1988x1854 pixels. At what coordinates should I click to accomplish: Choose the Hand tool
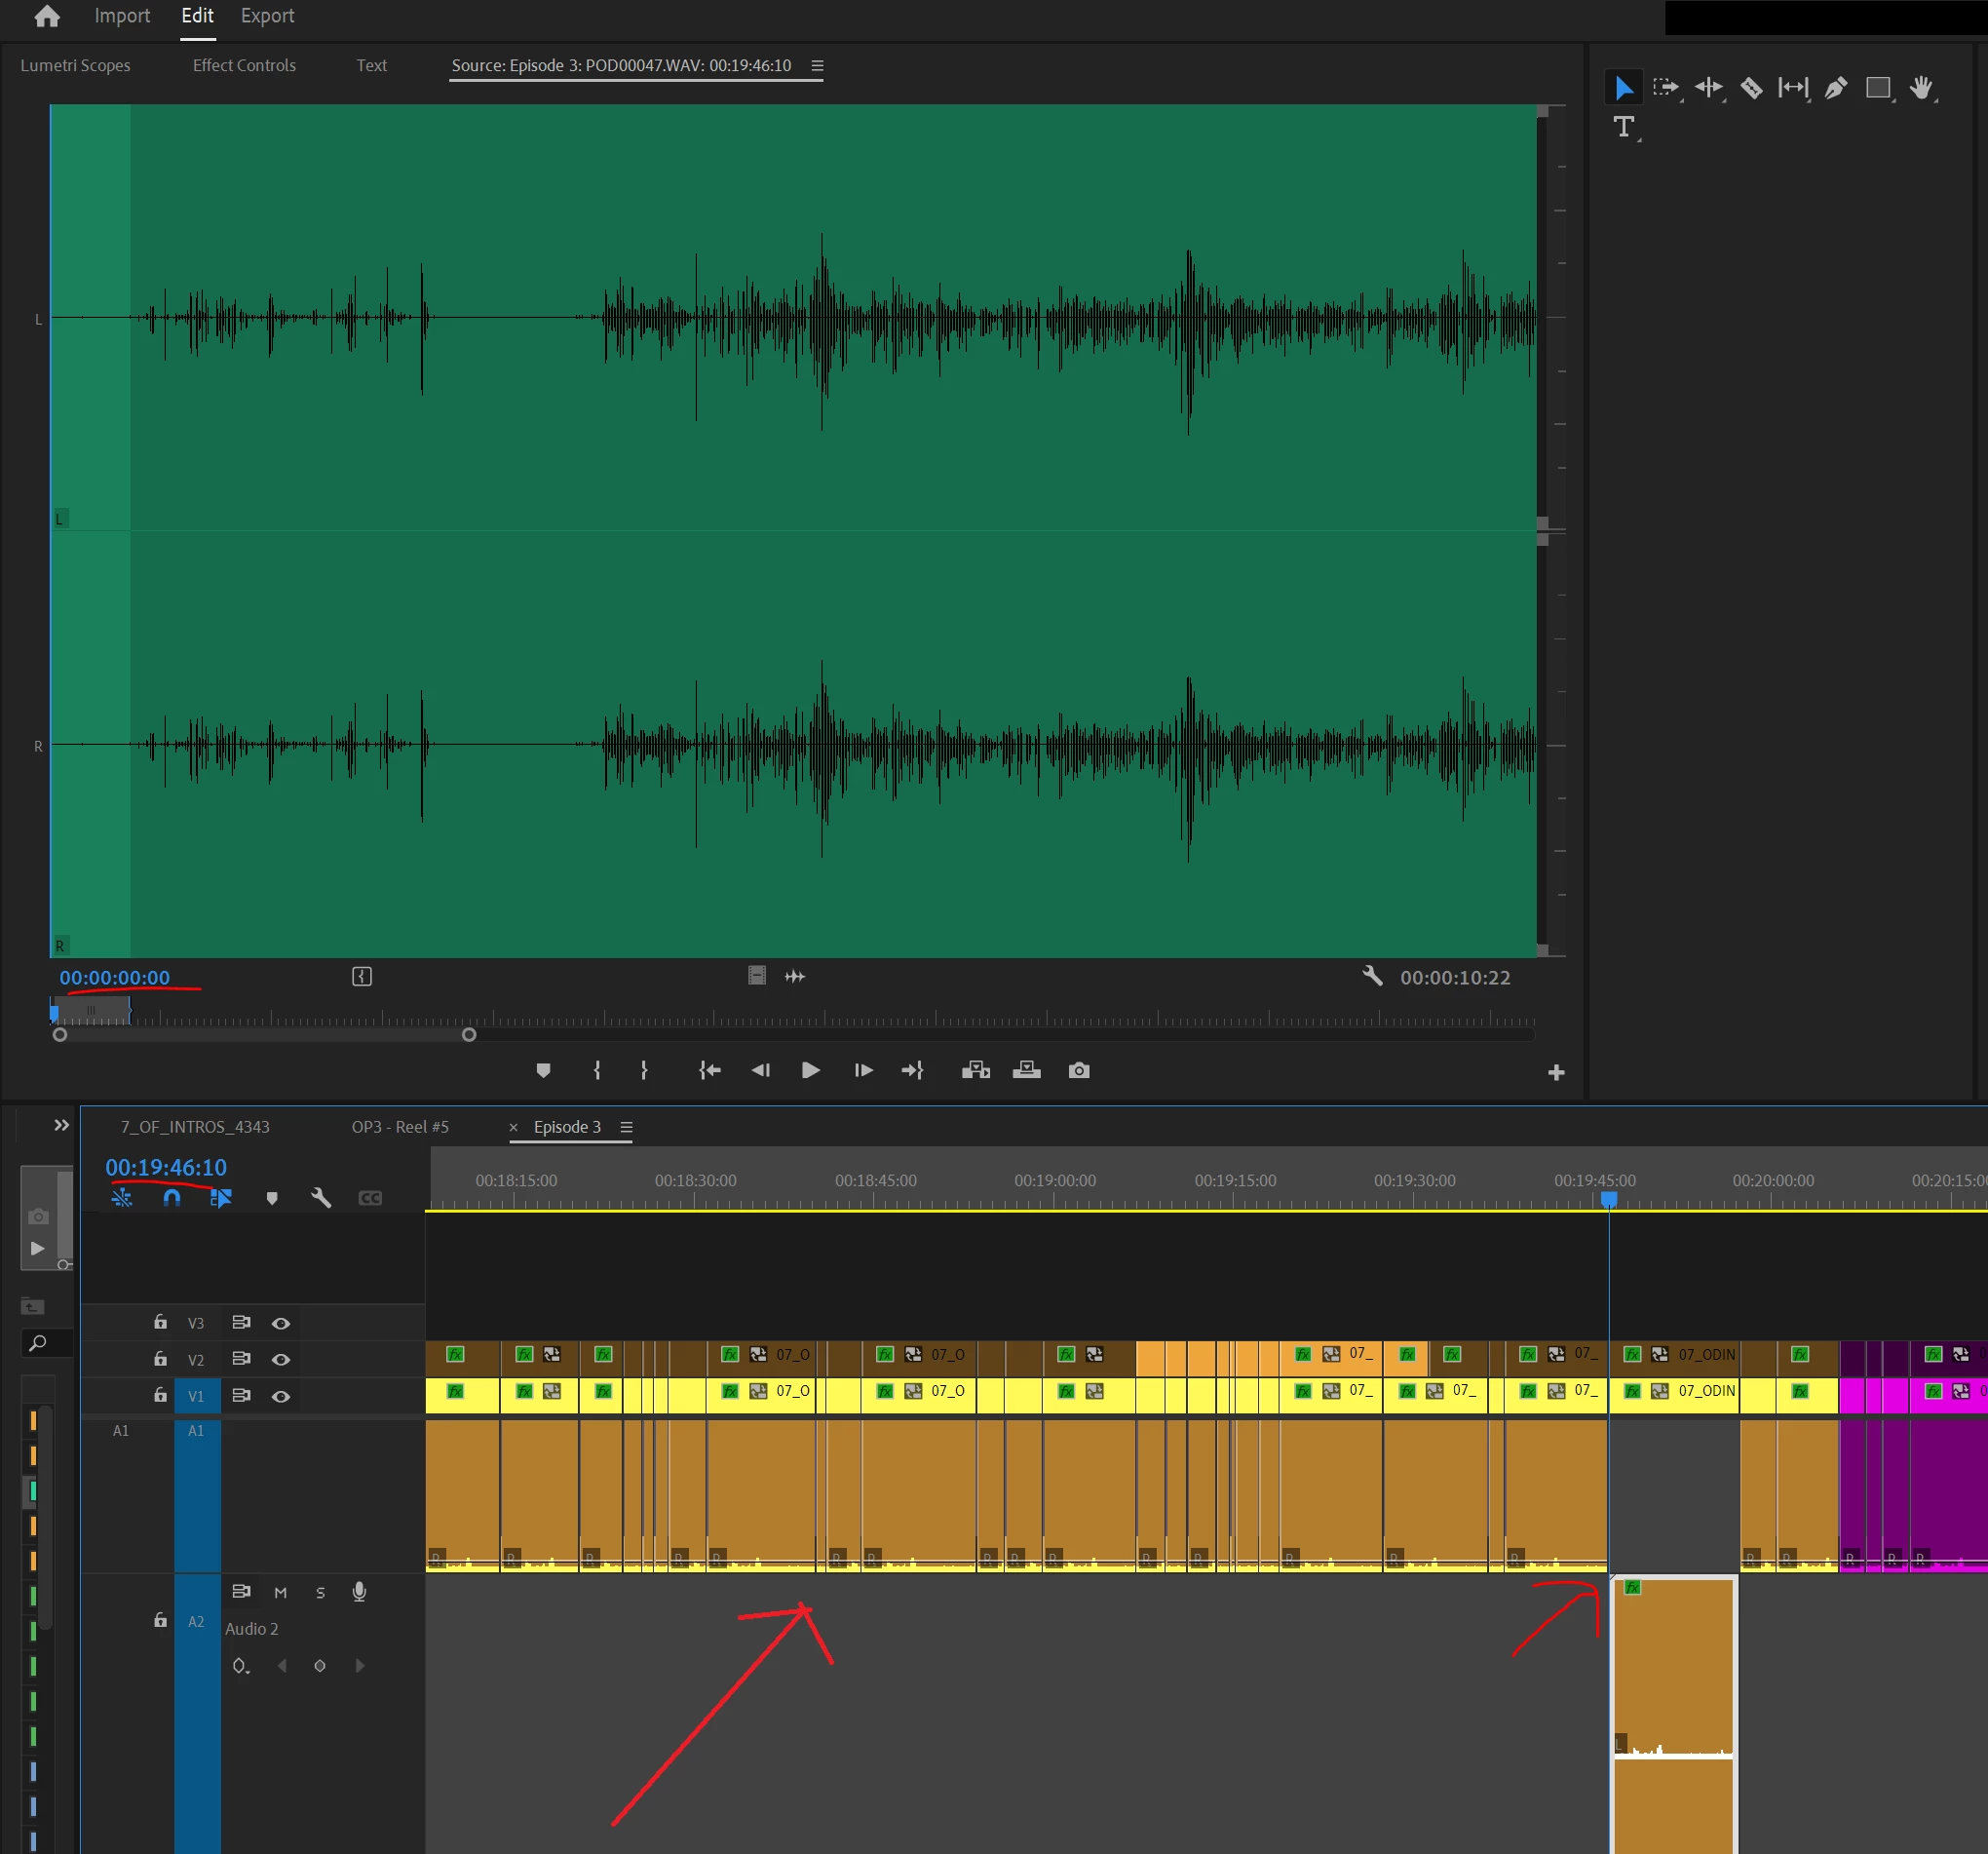[x=1920, y=88]
